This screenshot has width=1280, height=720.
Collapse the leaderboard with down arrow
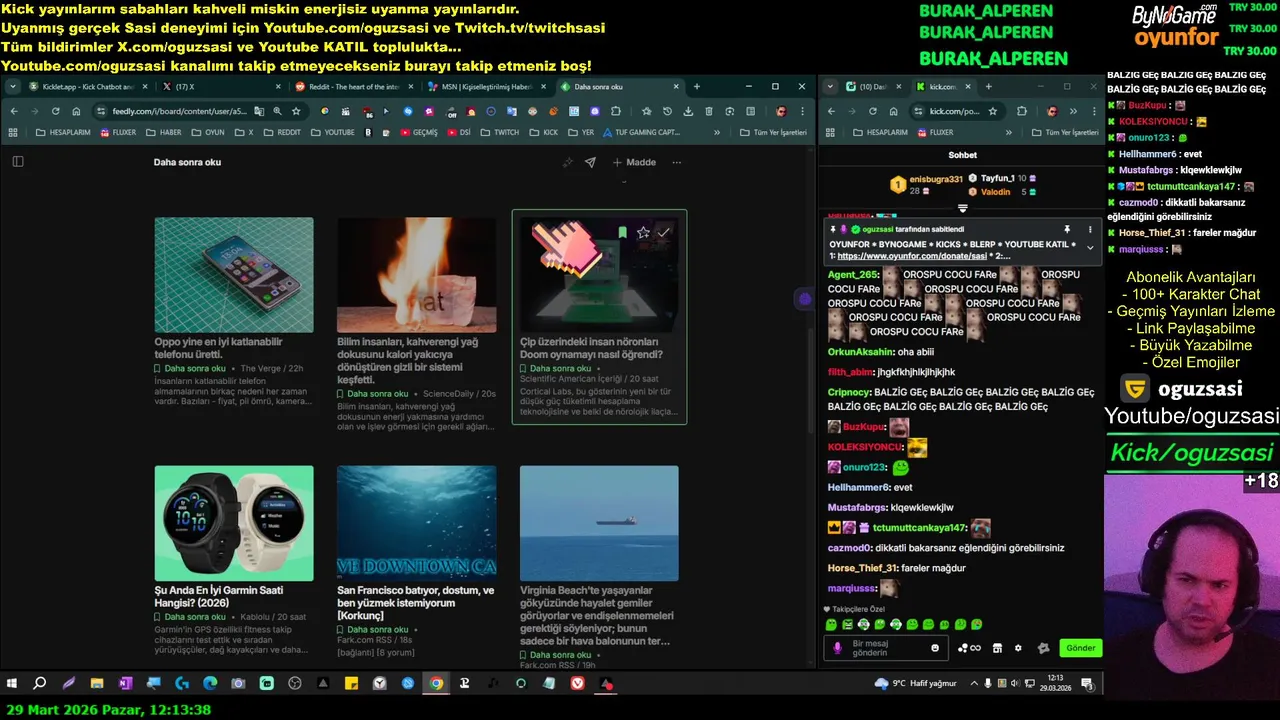coord(963,208)
